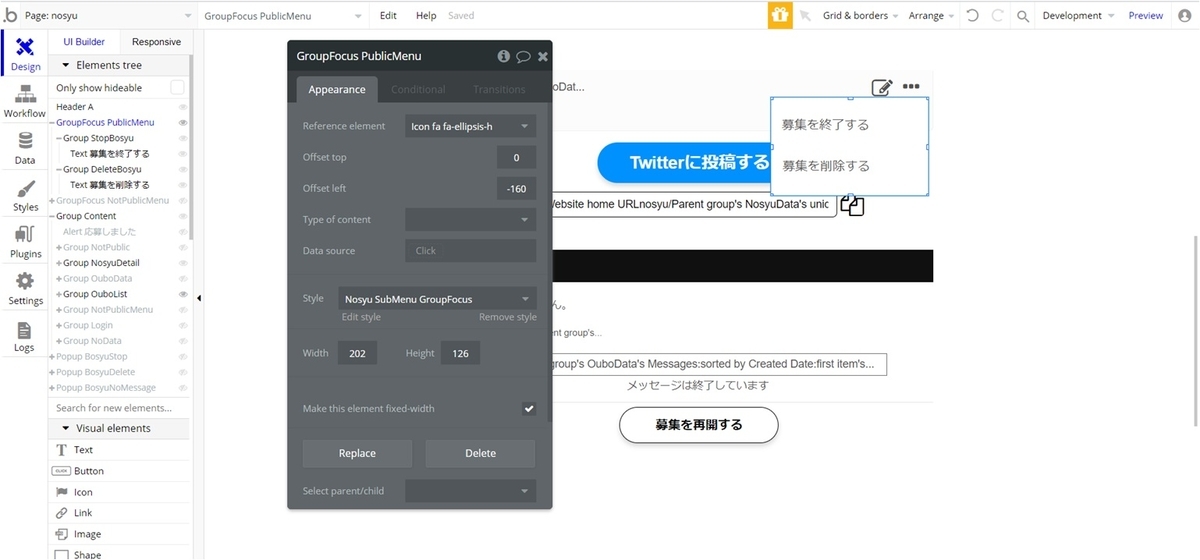Open Arrange dropdown
This screenshot has width=1200, height=560.
tap(931, 16)
